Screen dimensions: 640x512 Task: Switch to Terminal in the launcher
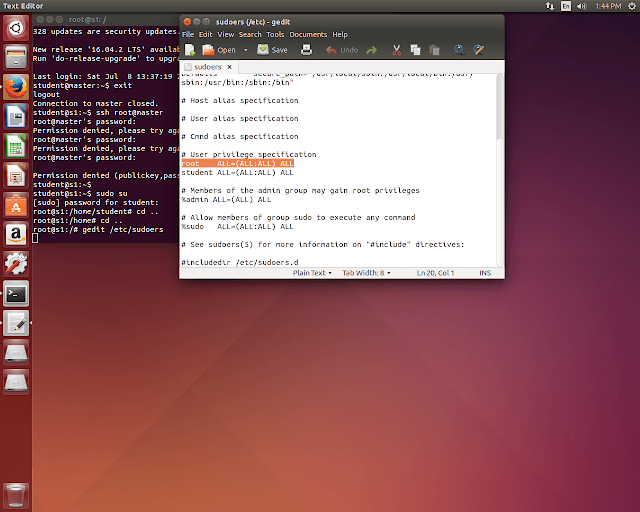coord(16,293)
